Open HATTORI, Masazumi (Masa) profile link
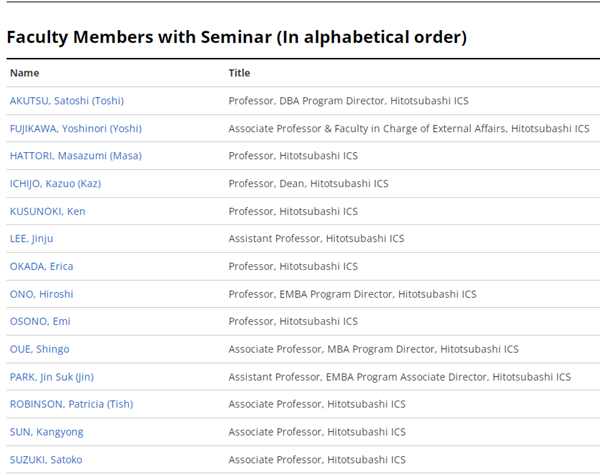The image size is (600, 476). coord(76,156)
